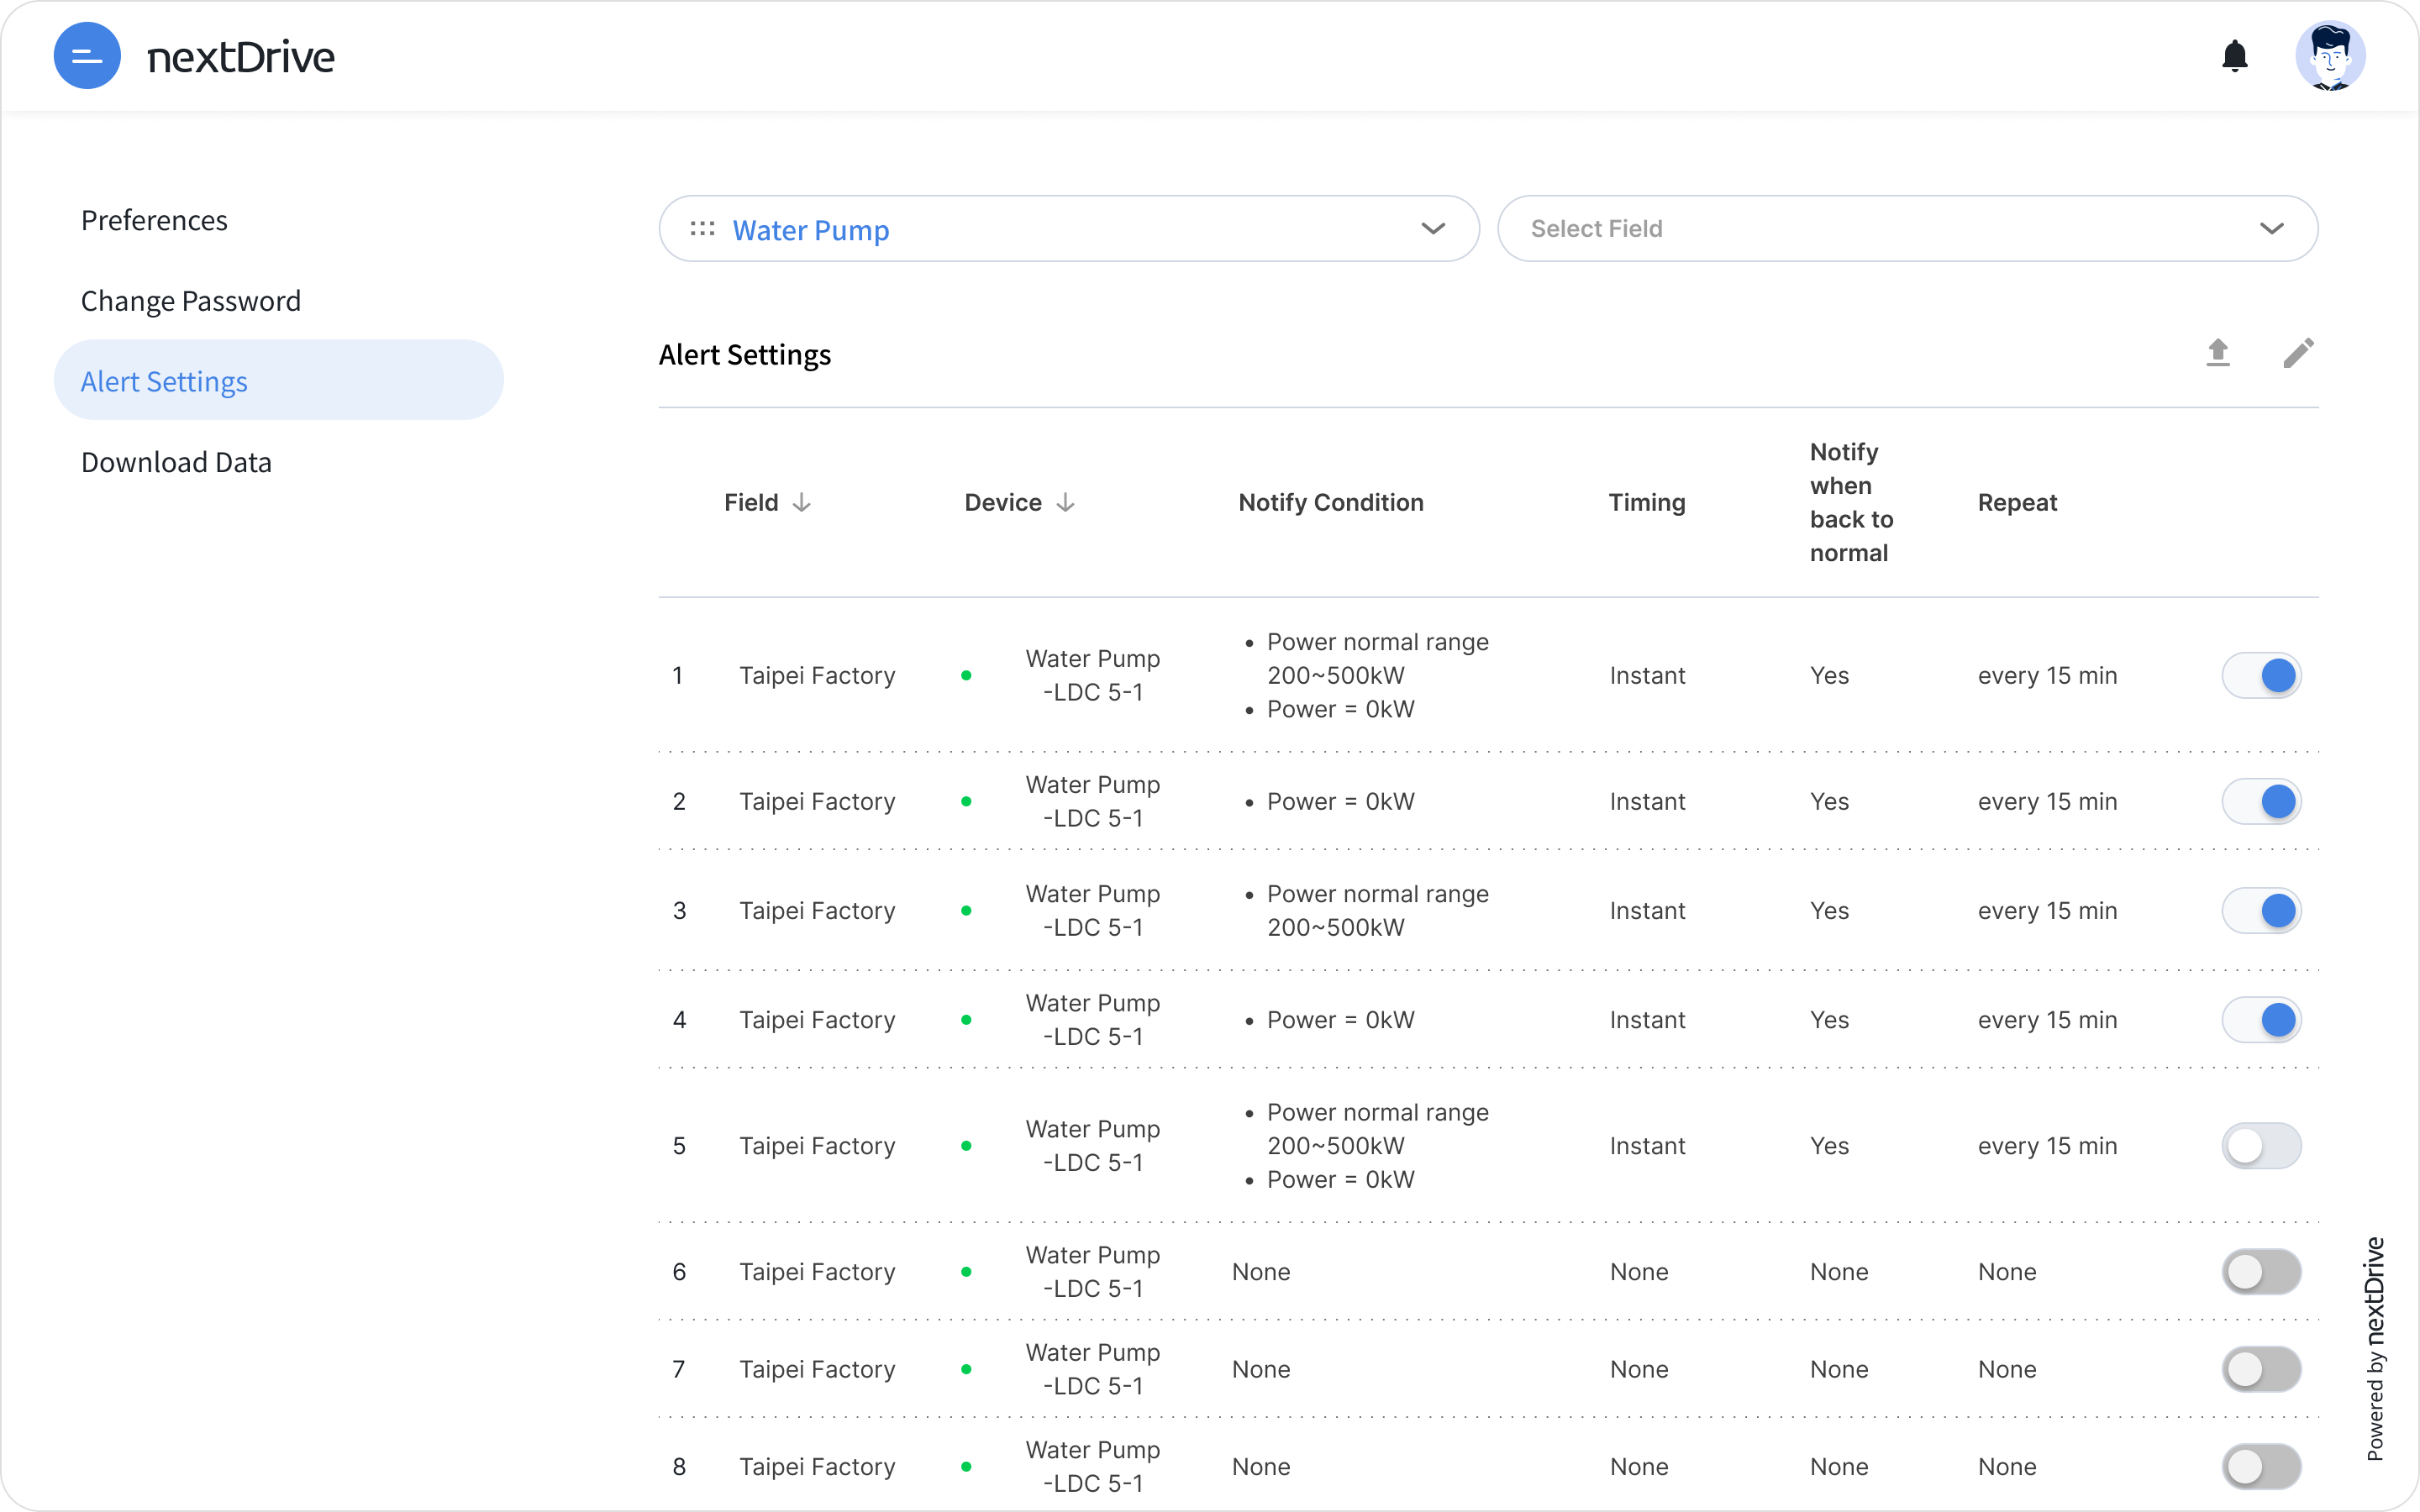The width and height of the screenshot is (2420, 1512).
Task: Select Download Data in the sidebar
Action: pos(176,462)
